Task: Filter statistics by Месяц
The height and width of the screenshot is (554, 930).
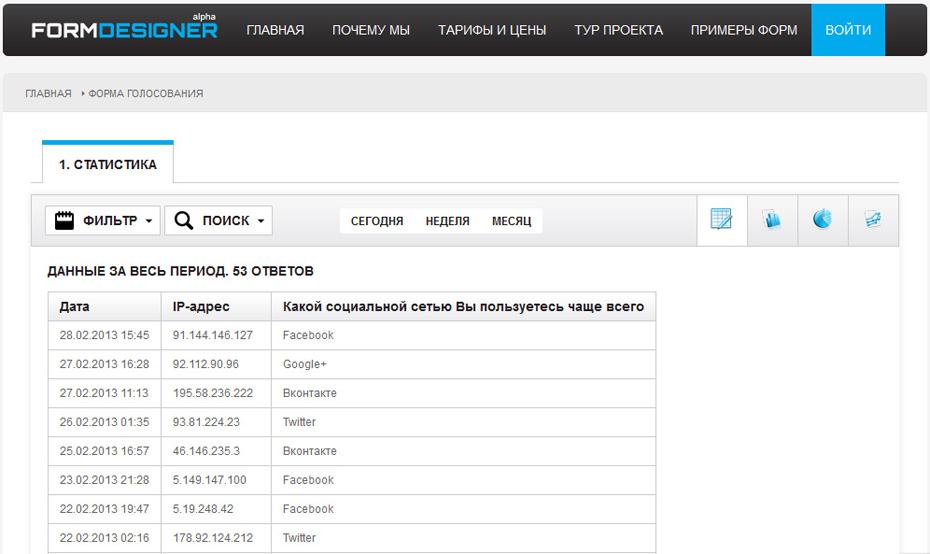Action: (x=511, y=221)
